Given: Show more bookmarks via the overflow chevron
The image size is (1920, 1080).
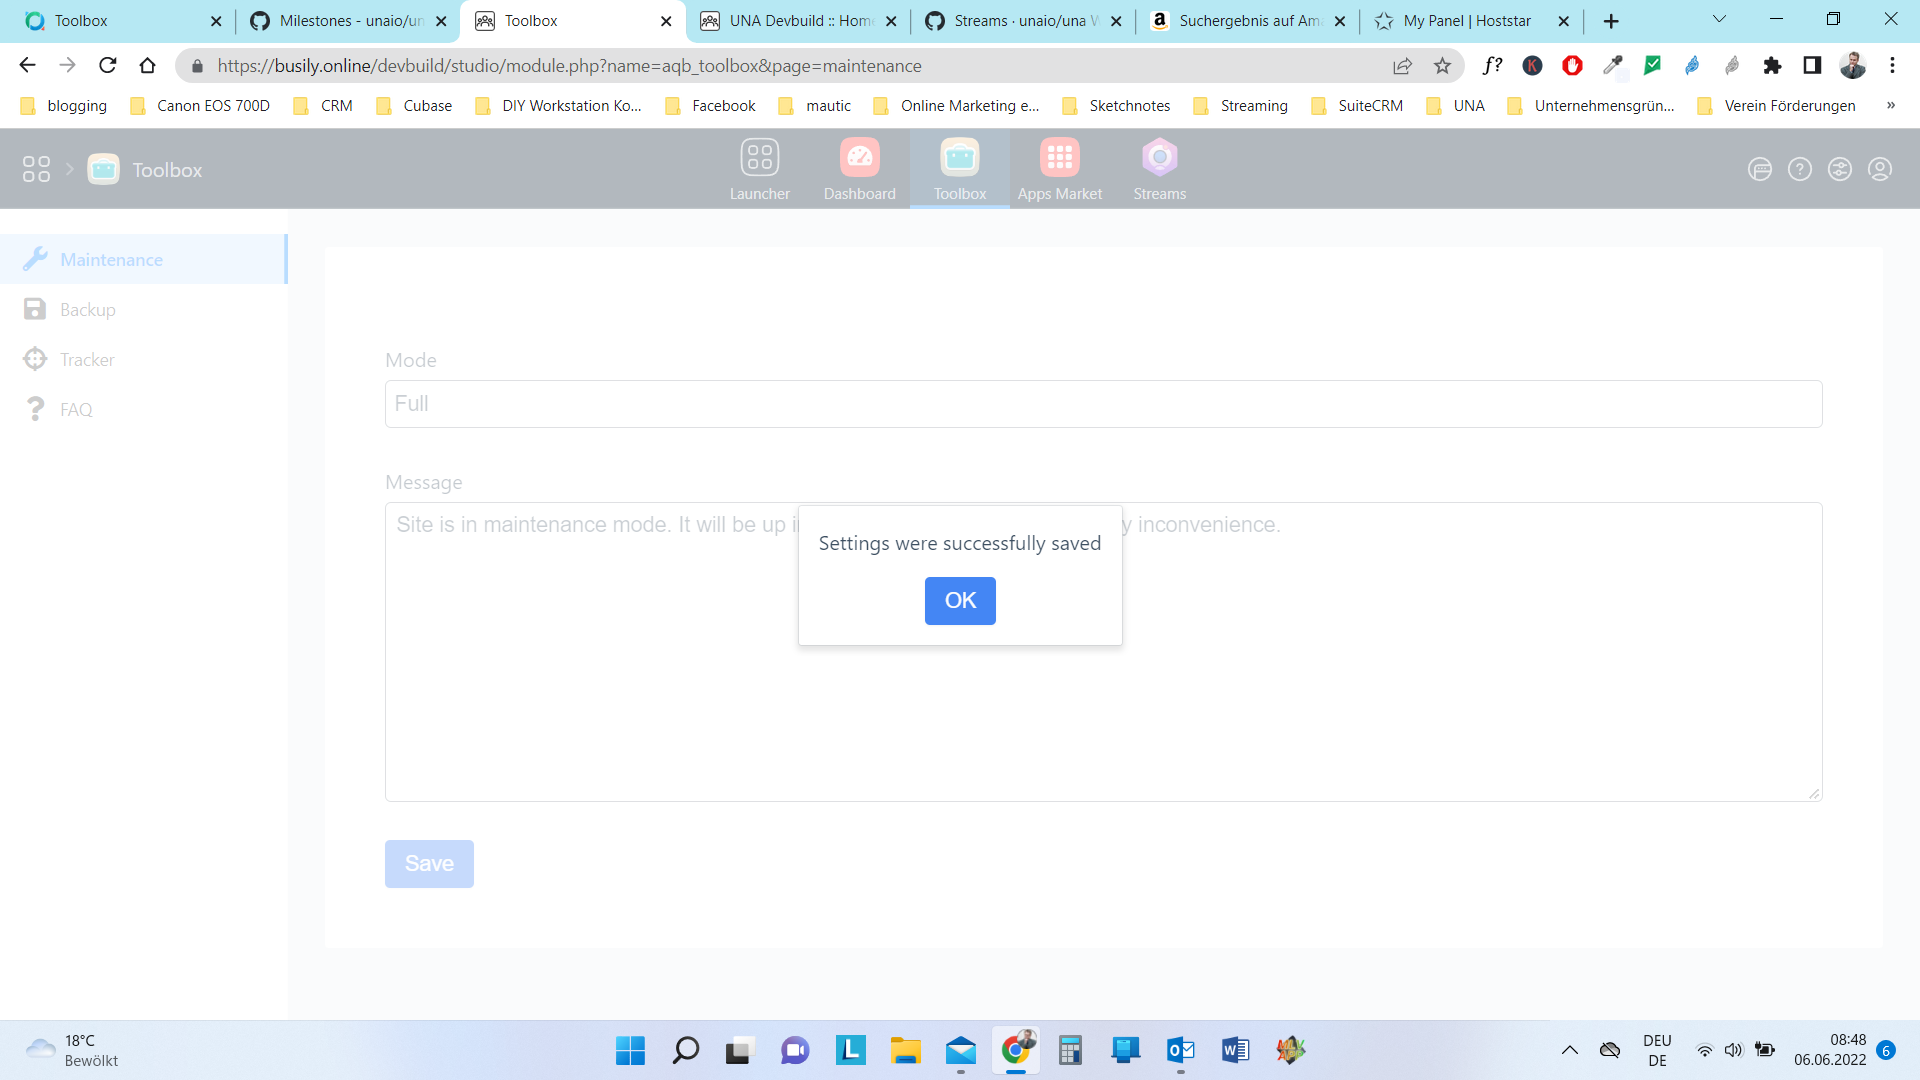Looking at the screenshot, I should point(1890,106).
